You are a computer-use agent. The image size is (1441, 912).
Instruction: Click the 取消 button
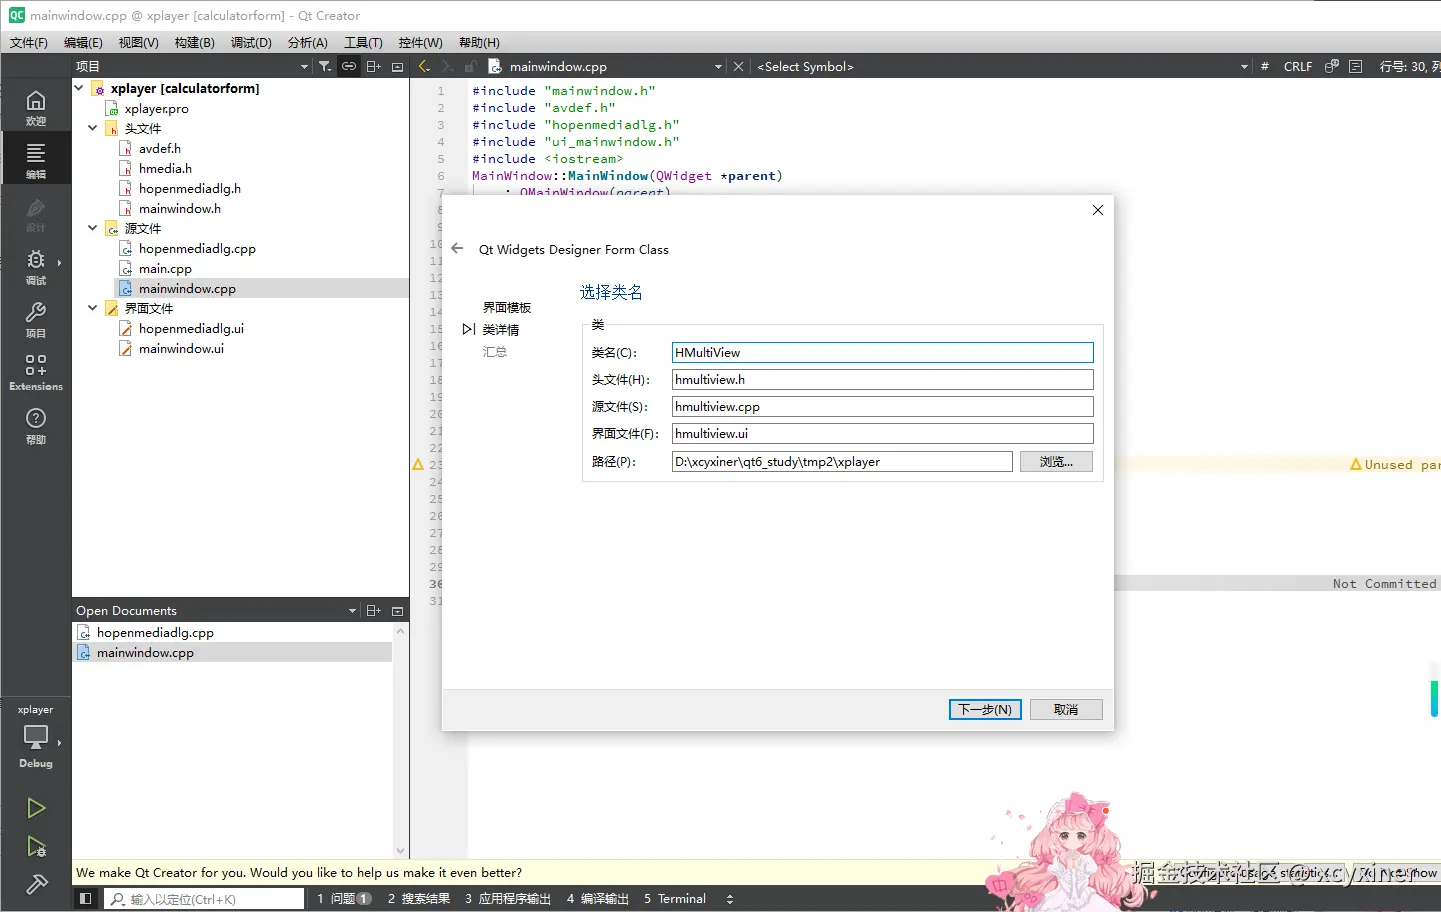click(x=1066, y=709)
